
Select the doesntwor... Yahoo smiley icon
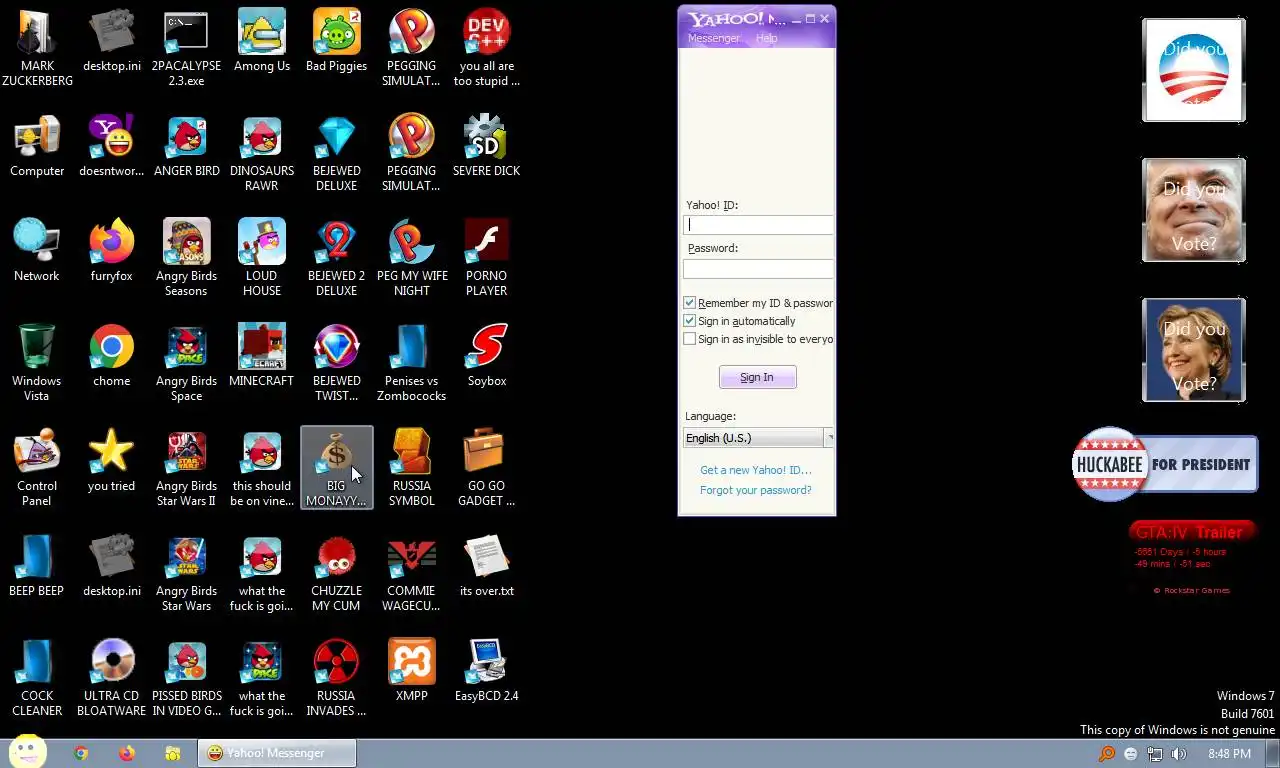pyautogui.click(x=111, y=147)
